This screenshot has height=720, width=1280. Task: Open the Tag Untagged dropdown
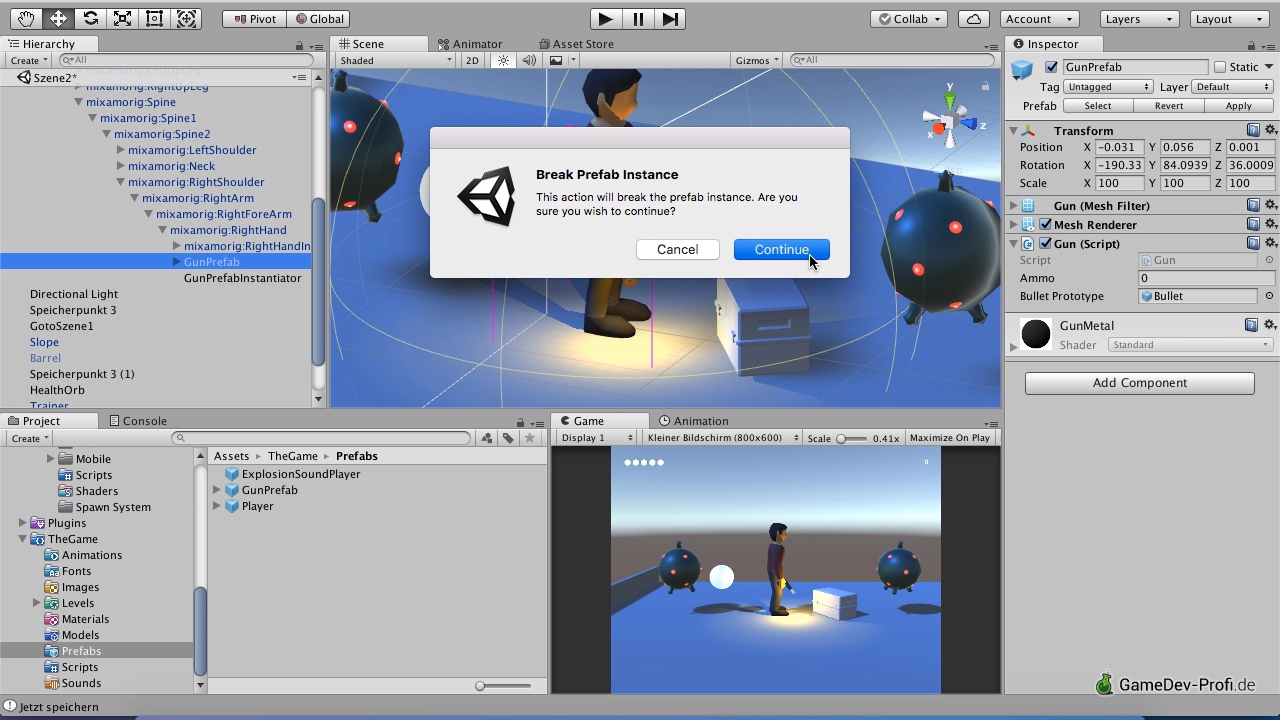tap(1108, 87)
